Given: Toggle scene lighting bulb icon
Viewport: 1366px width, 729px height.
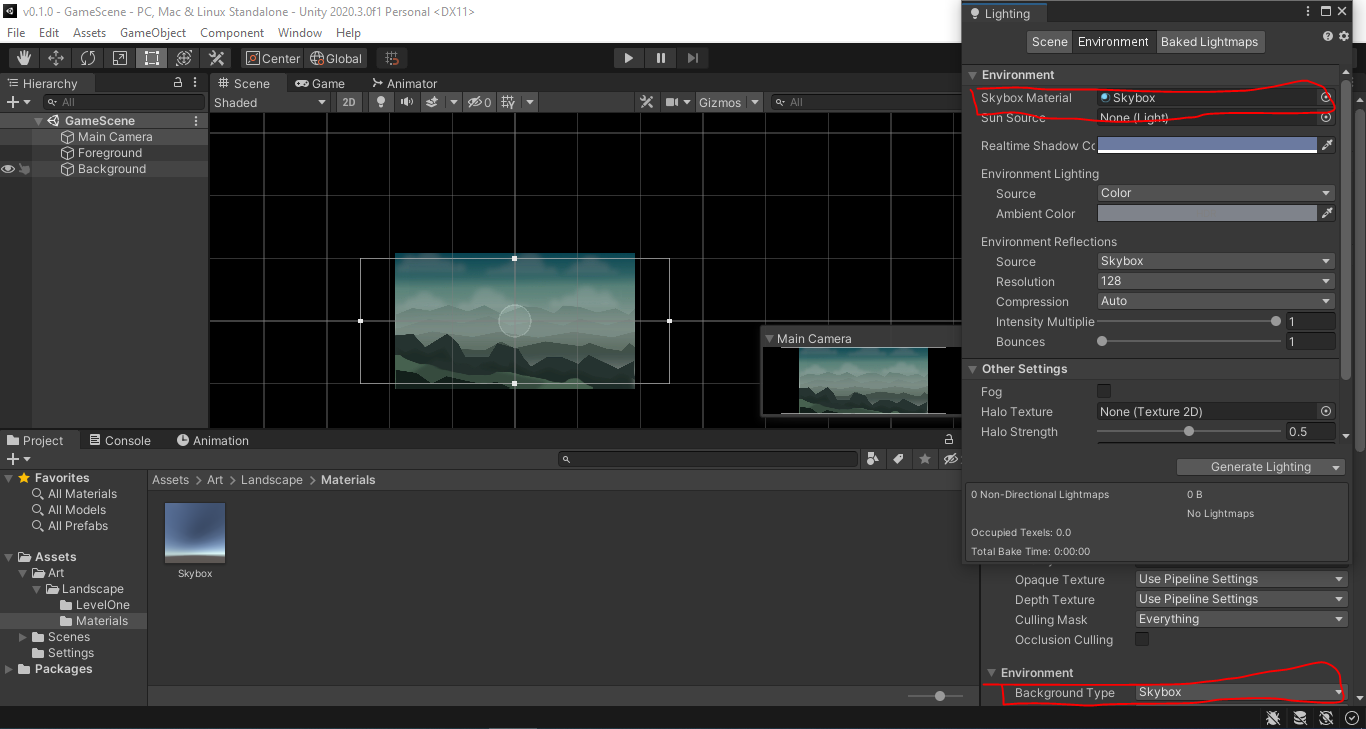Looking at the screenshot, I should point(380,102).
